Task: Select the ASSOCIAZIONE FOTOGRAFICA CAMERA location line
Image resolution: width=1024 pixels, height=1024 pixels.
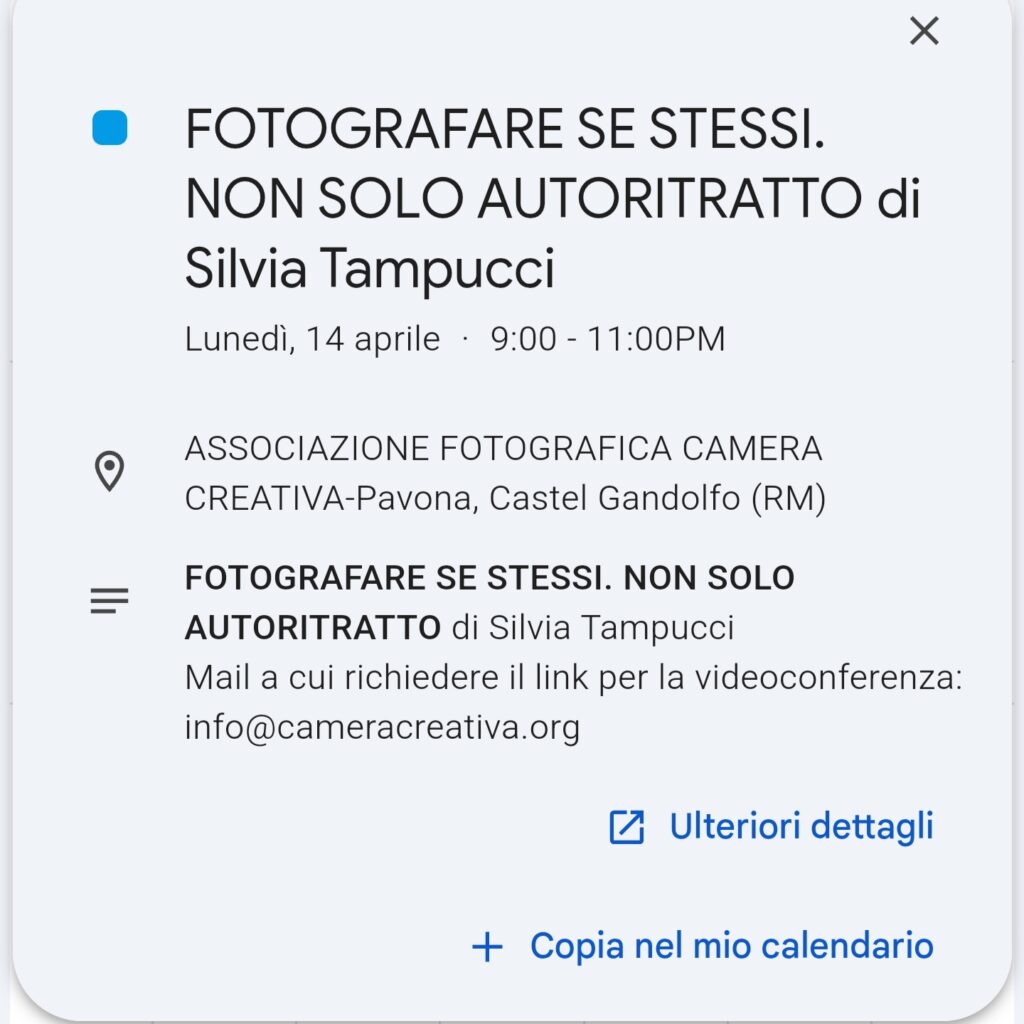Action: [503, 449]
